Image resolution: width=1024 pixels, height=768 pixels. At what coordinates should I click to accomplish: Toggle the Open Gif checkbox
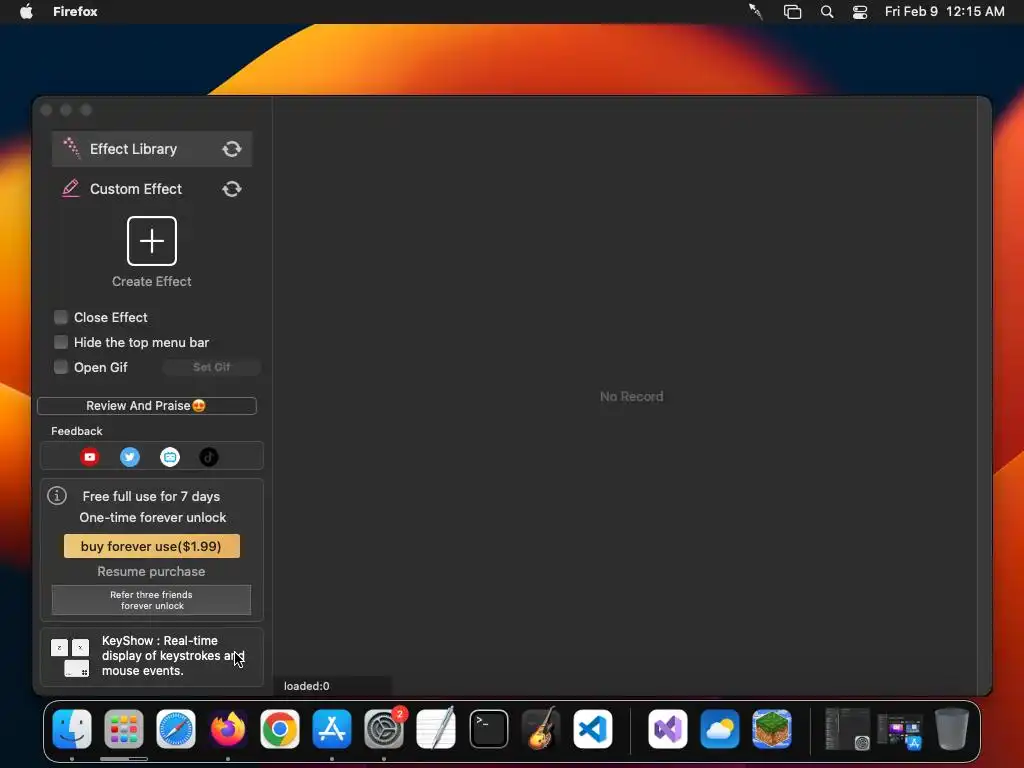point(61,367)
